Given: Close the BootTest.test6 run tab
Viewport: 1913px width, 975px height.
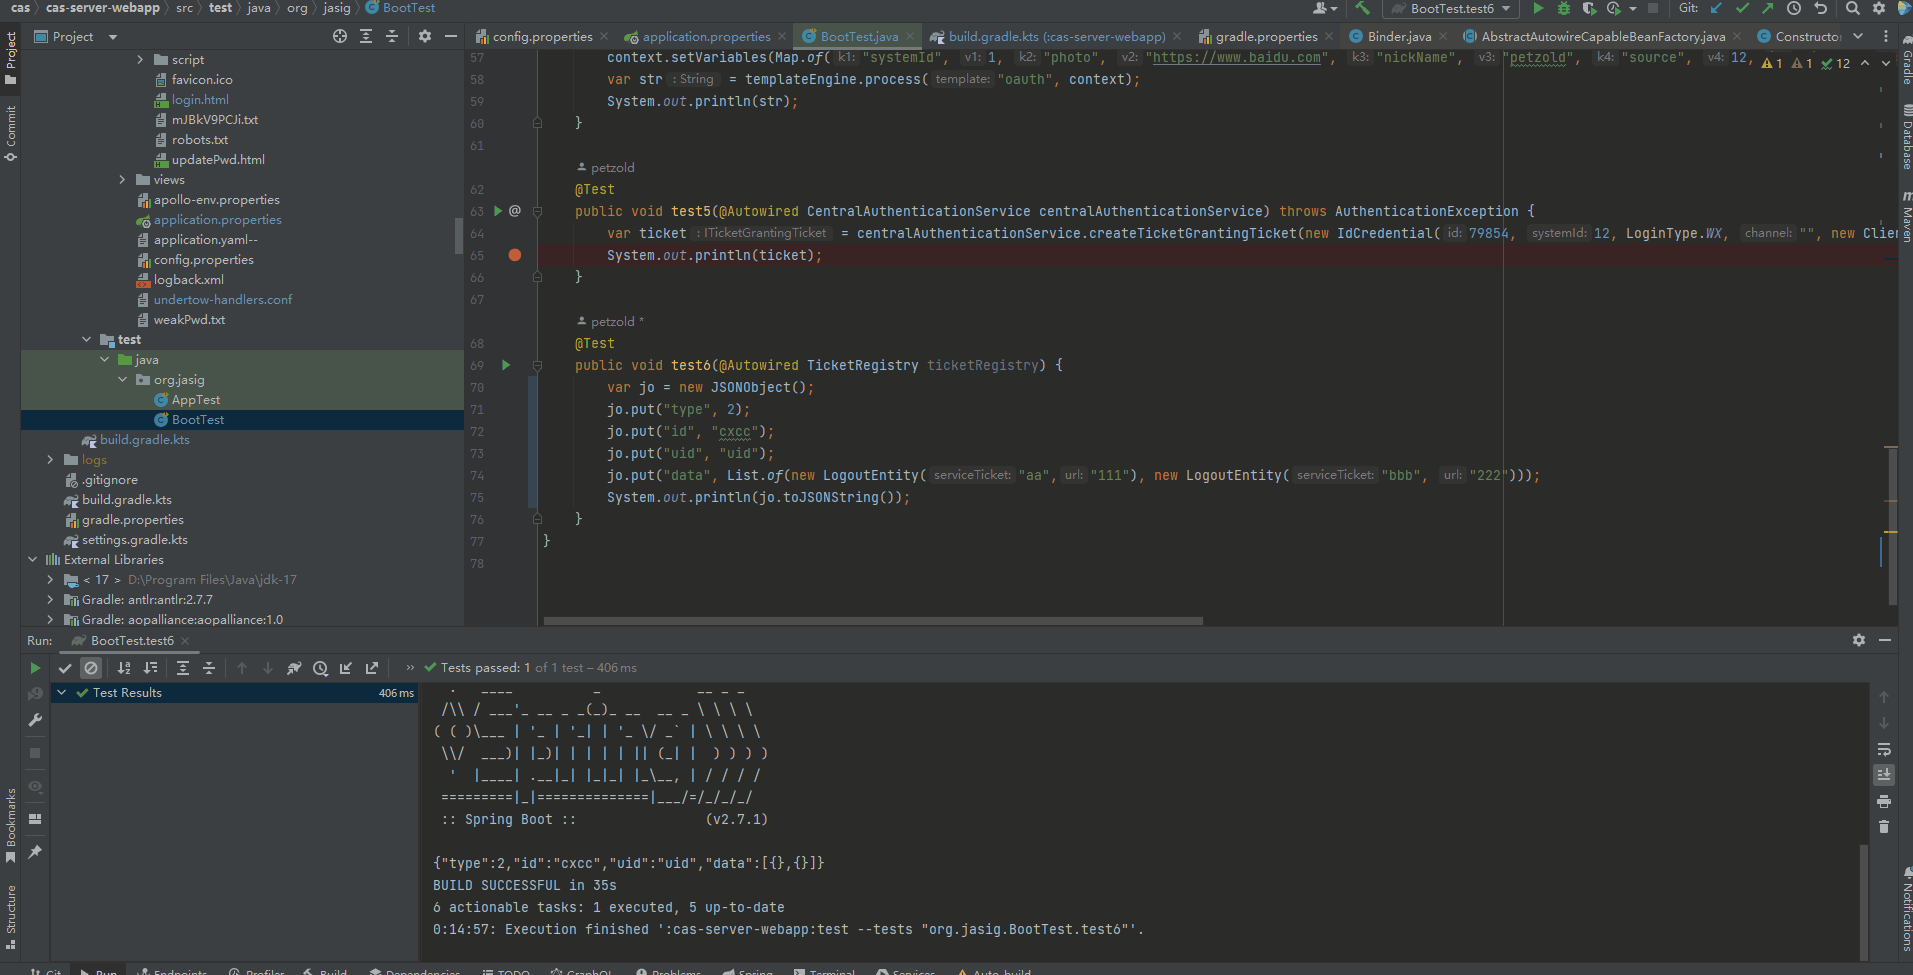Looking at the screenshot, I should (x=185, y=641).
